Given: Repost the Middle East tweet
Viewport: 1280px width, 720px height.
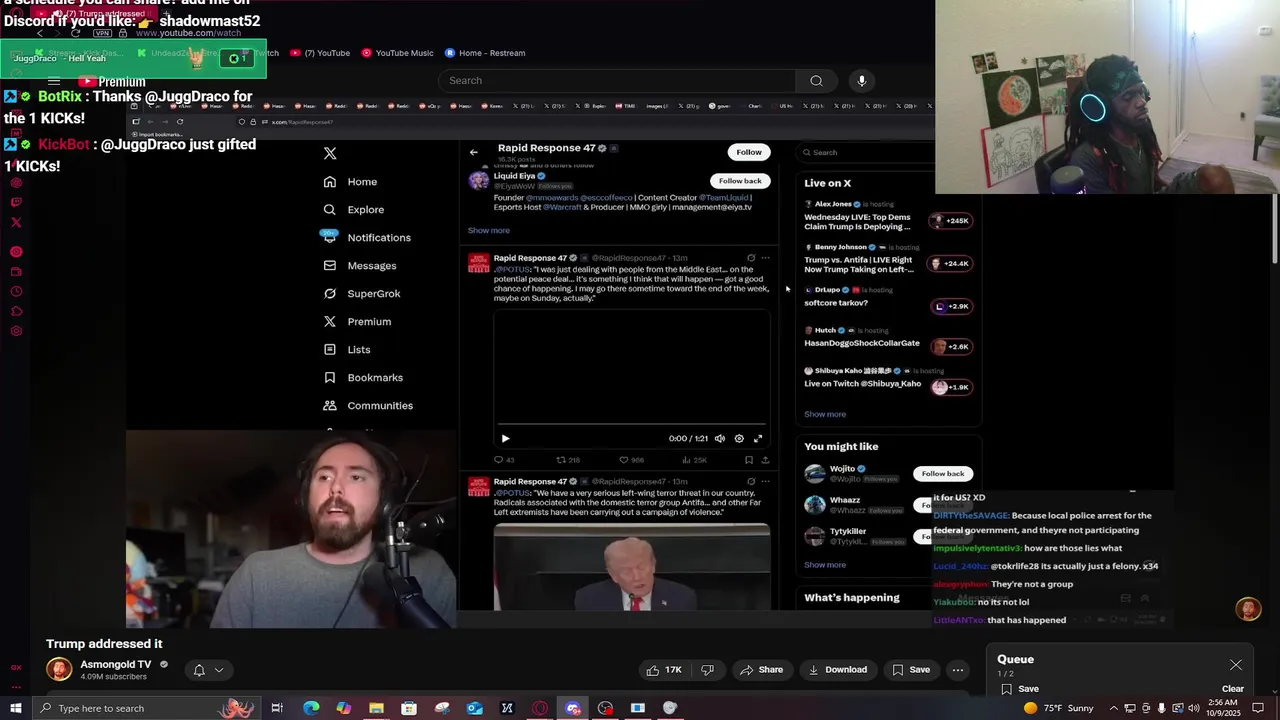Looking at the screenshot, I should 567,460.
